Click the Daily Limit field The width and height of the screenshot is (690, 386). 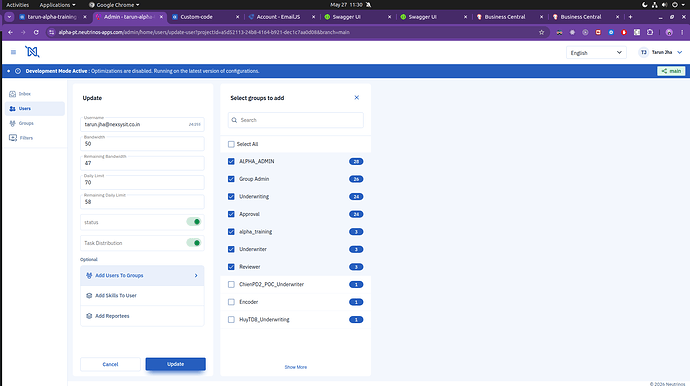pyautogui.click(x=142, y=182)
